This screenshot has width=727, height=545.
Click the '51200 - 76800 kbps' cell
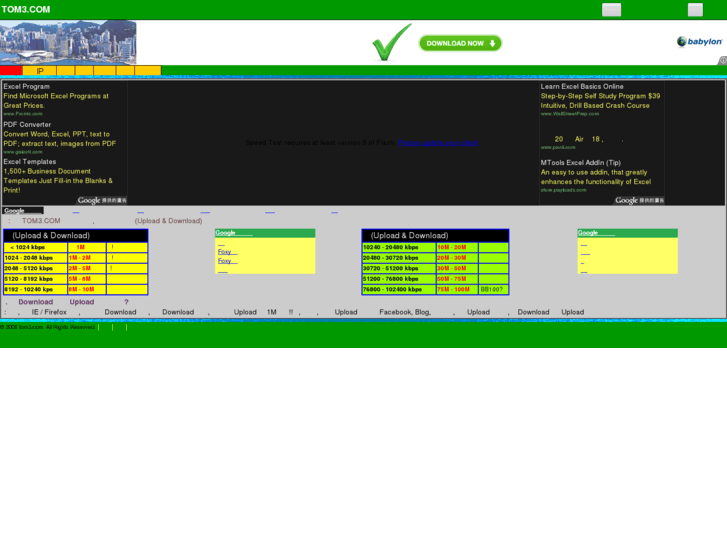coord(399,279)
